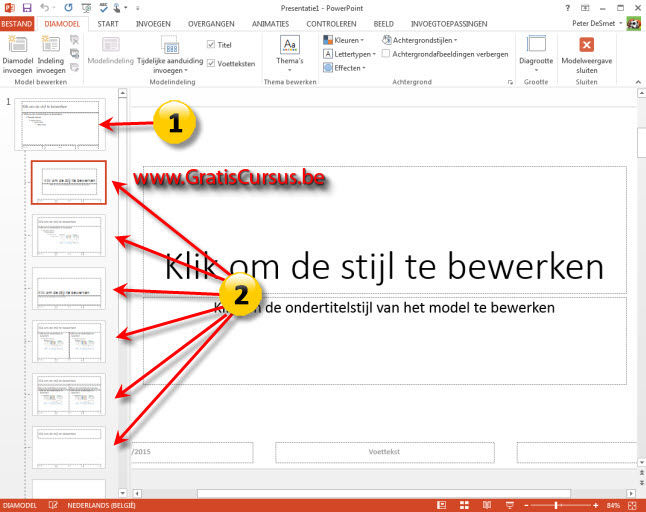Open PowerPoint Help question mark
646x512 pixels.
(x=567, y=8)
